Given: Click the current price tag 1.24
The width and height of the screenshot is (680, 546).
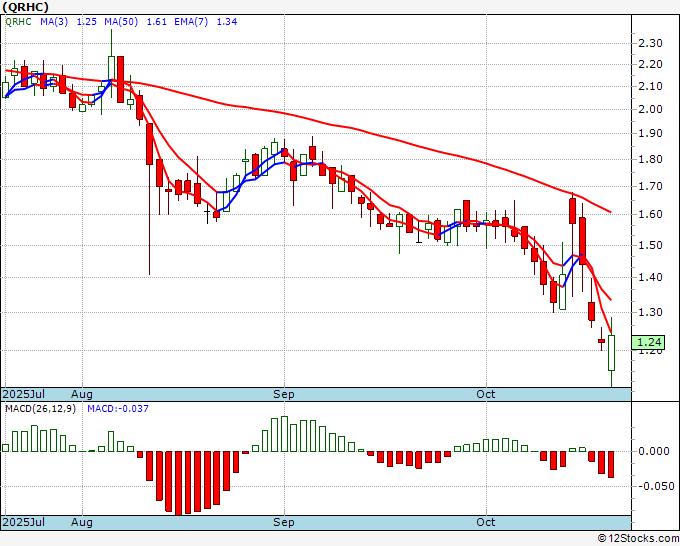Looking at the screenshot, I should (648, 342).
